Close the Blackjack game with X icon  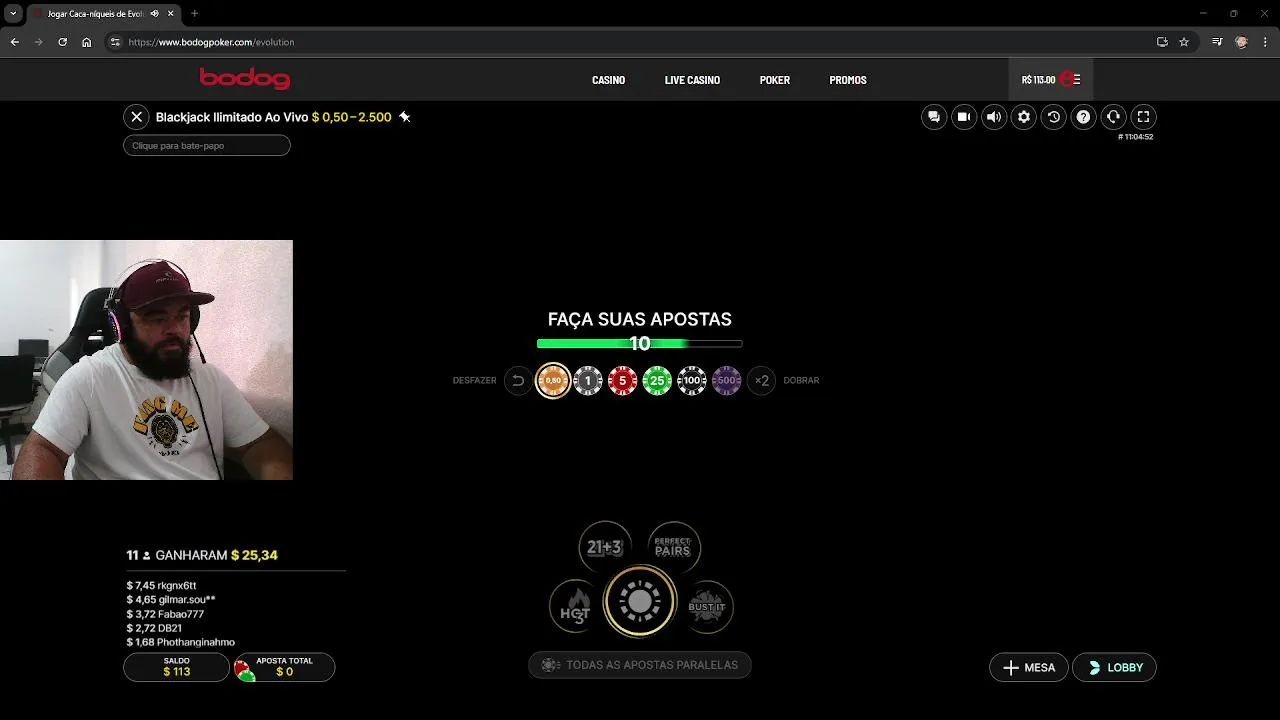(137, 117)
